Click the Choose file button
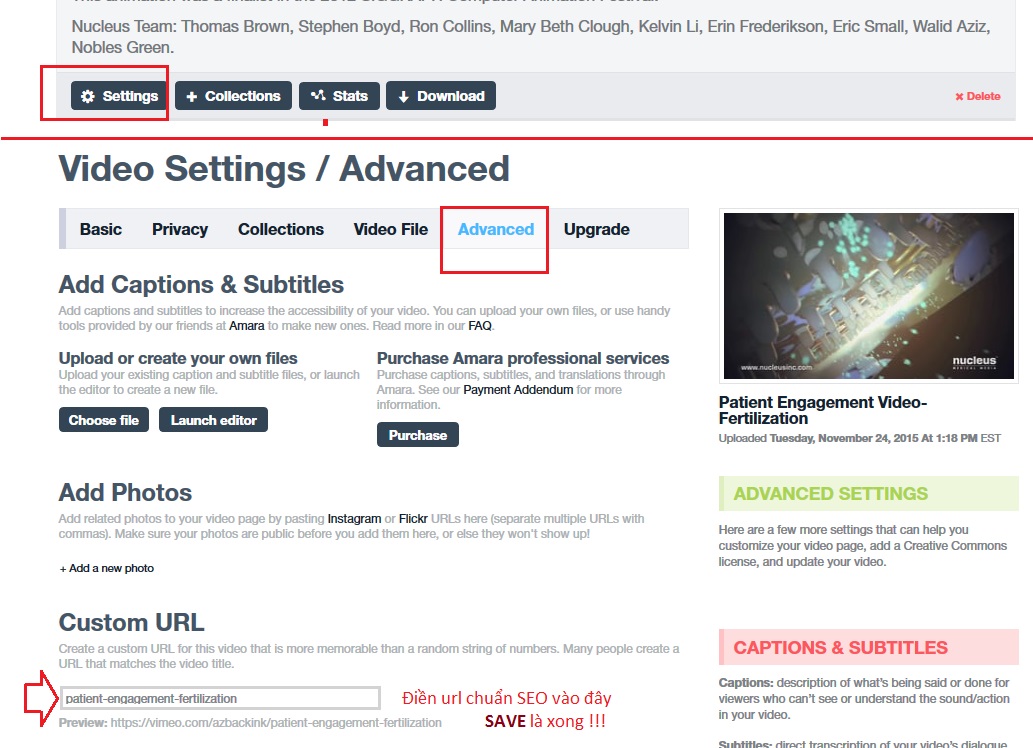The width and height of the screenshot is (1033, 748). pos(103,420)
